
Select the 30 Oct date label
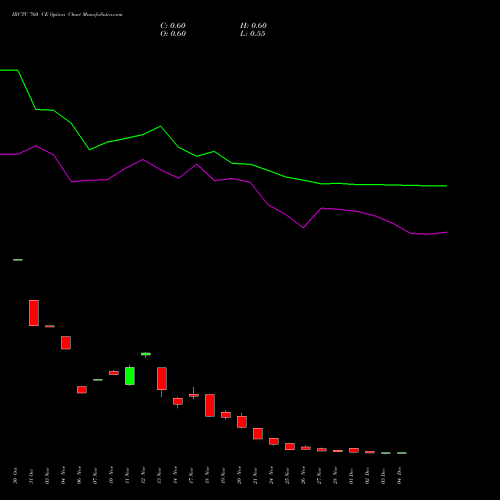[x=15, y=476]
